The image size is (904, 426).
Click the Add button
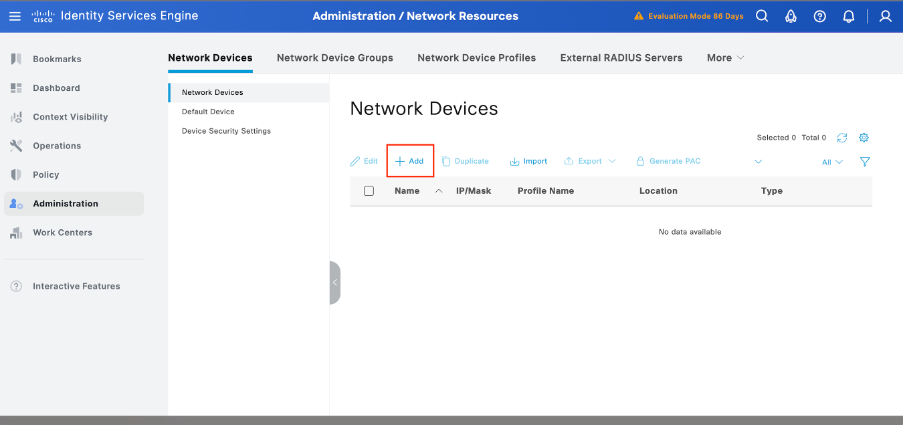[409, 161]
